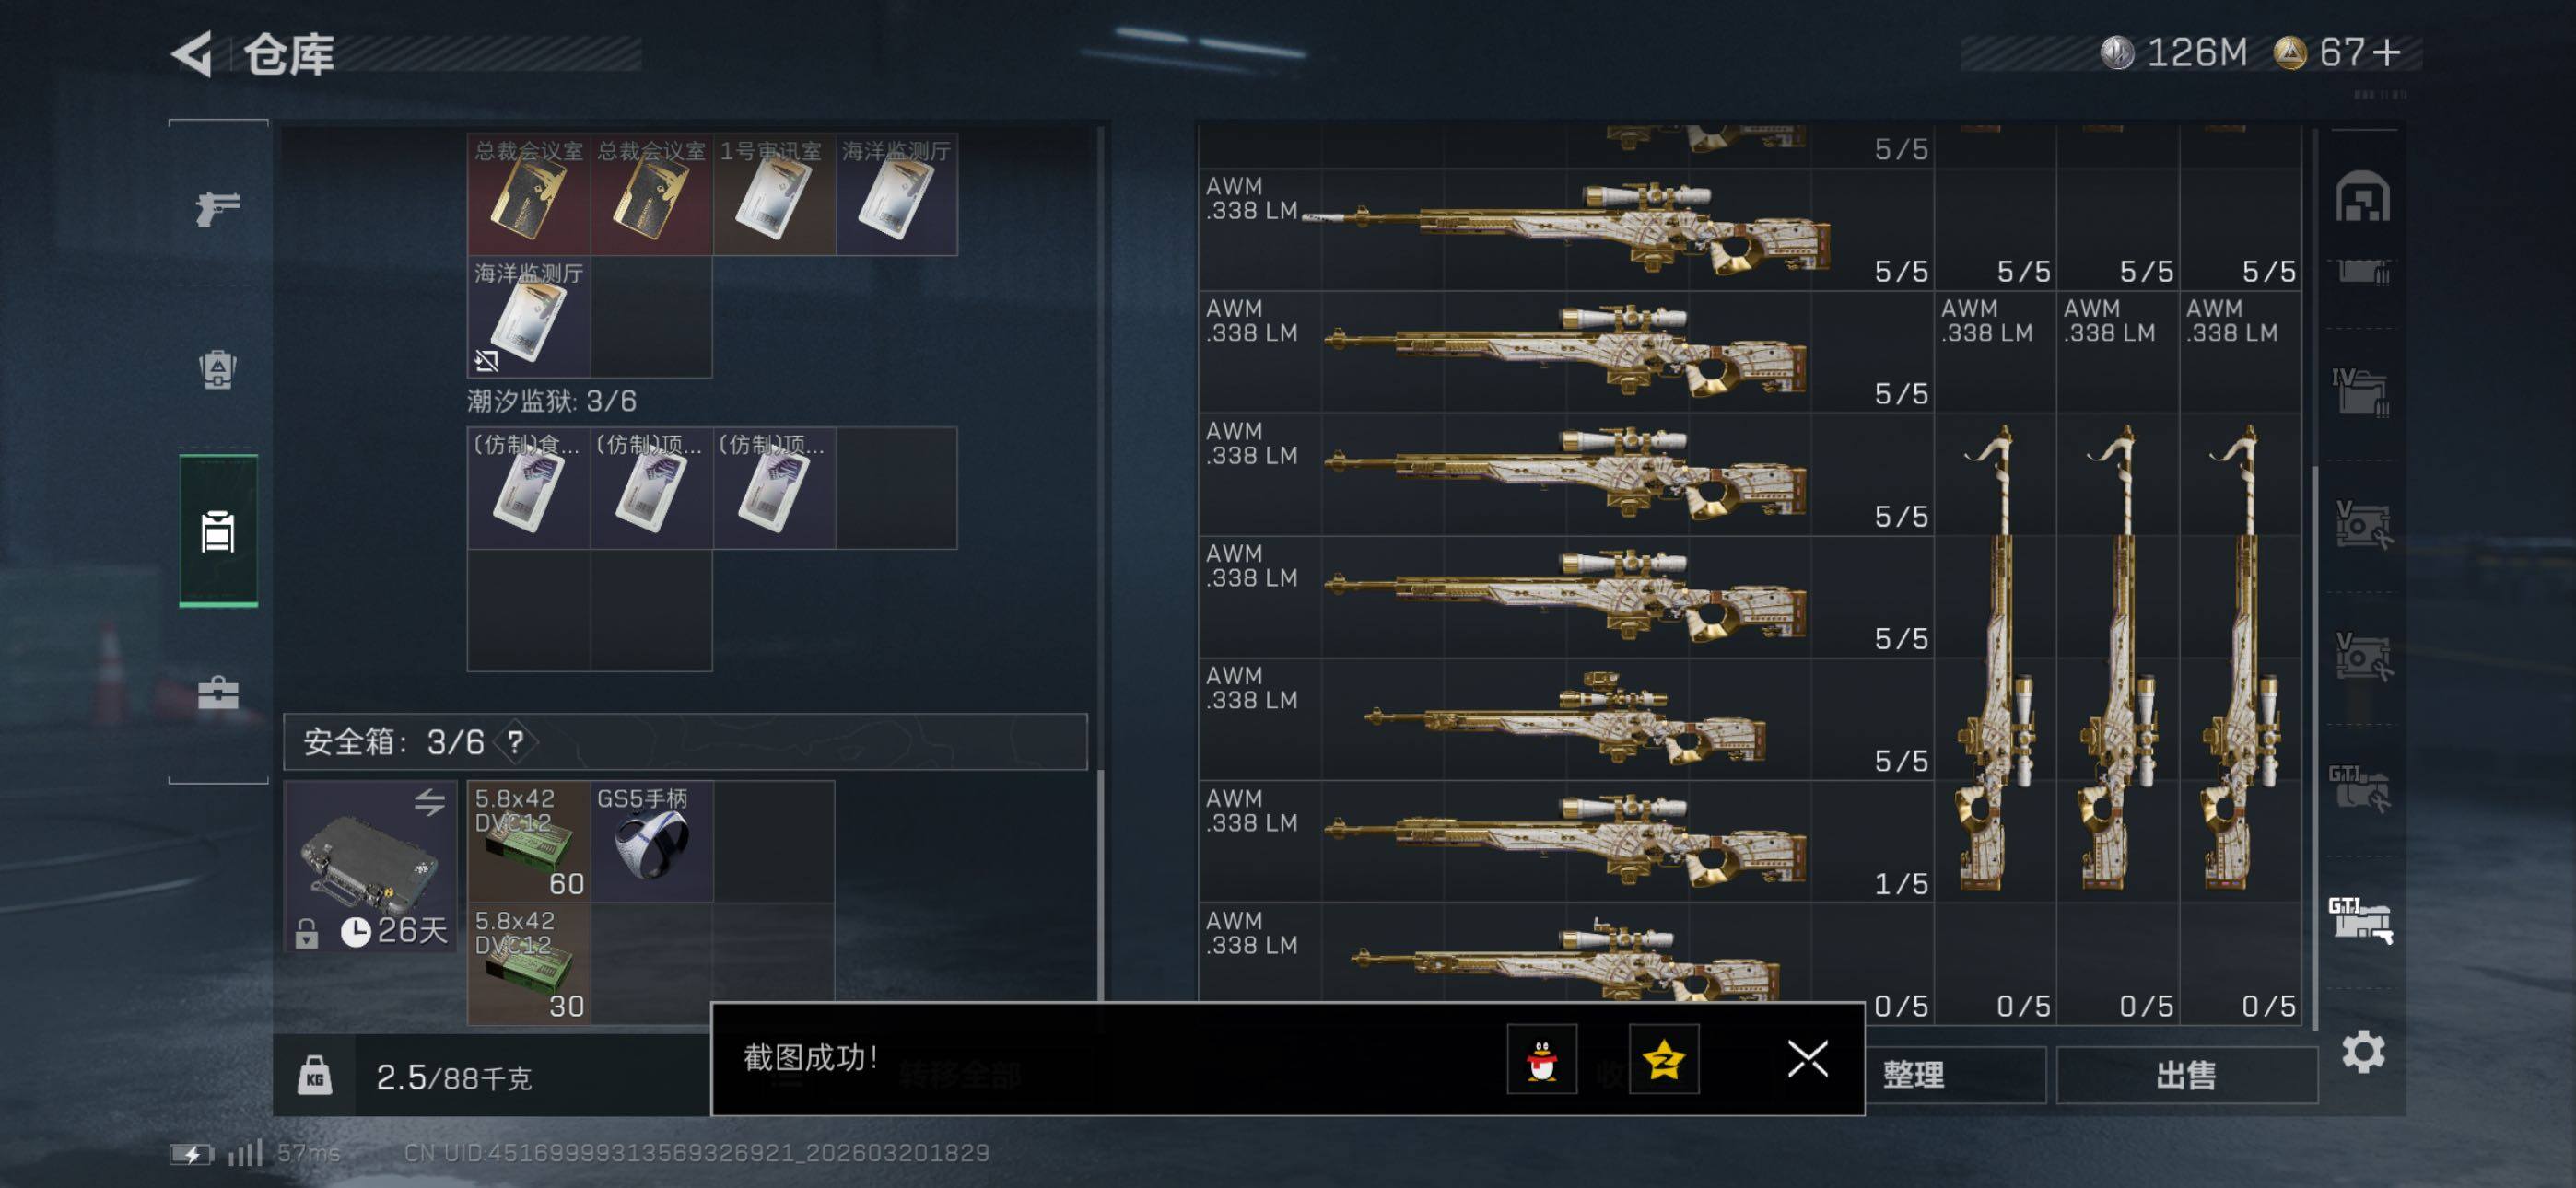Click the safe box help question mark
2576x1188 pixels.
515,742
